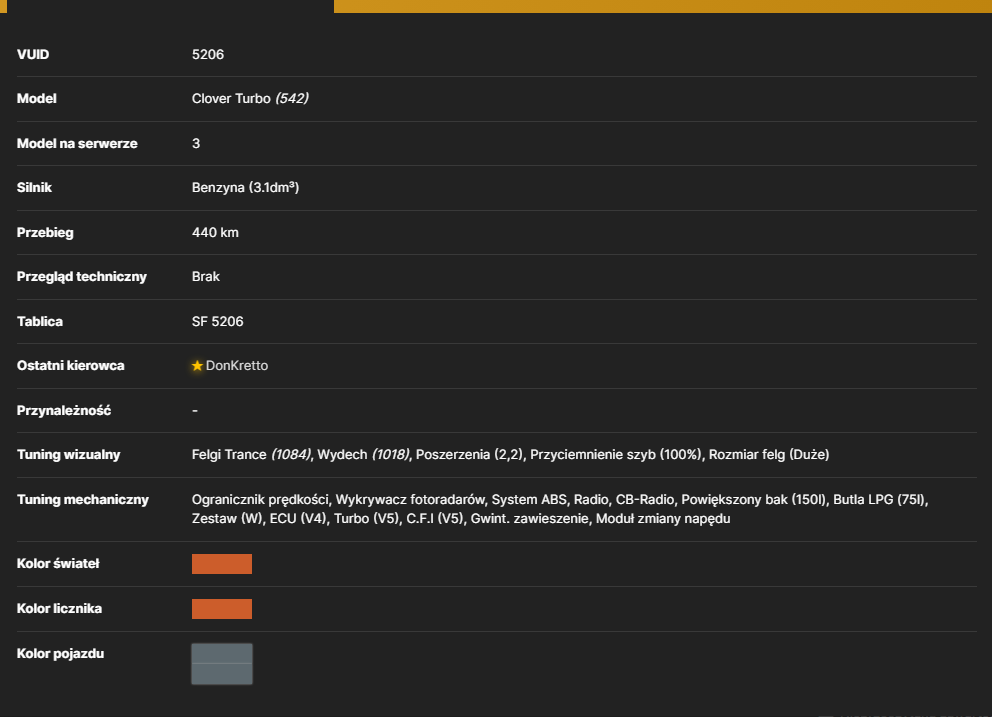Click the Przegląd techniczny value Brak
This screenshot has width=992, height=717.
click(206, 277)
